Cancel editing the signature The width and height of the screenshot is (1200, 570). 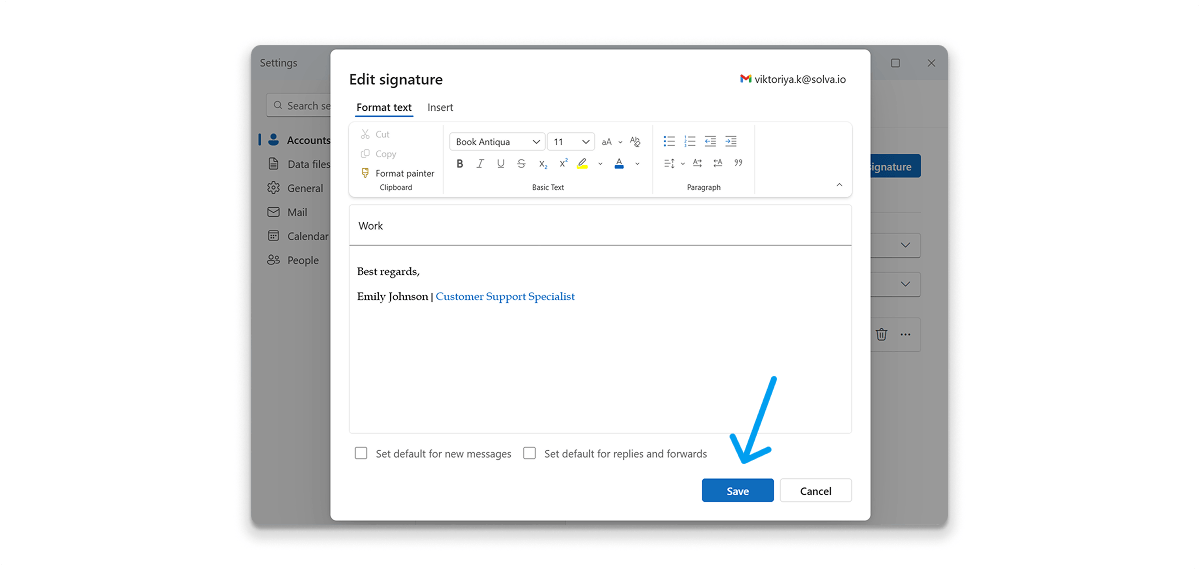coord(816,491)
